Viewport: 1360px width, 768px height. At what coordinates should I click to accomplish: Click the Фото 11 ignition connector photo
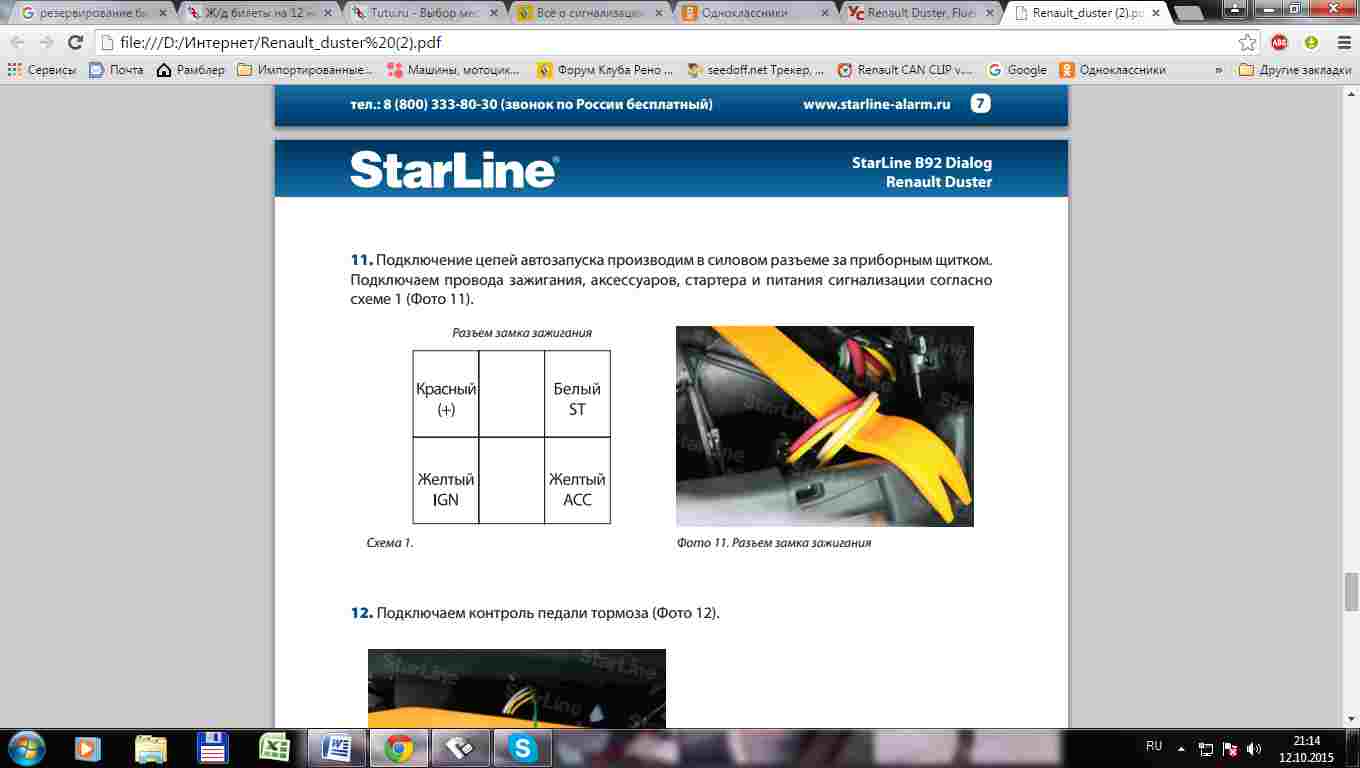(x=824, y=426)
